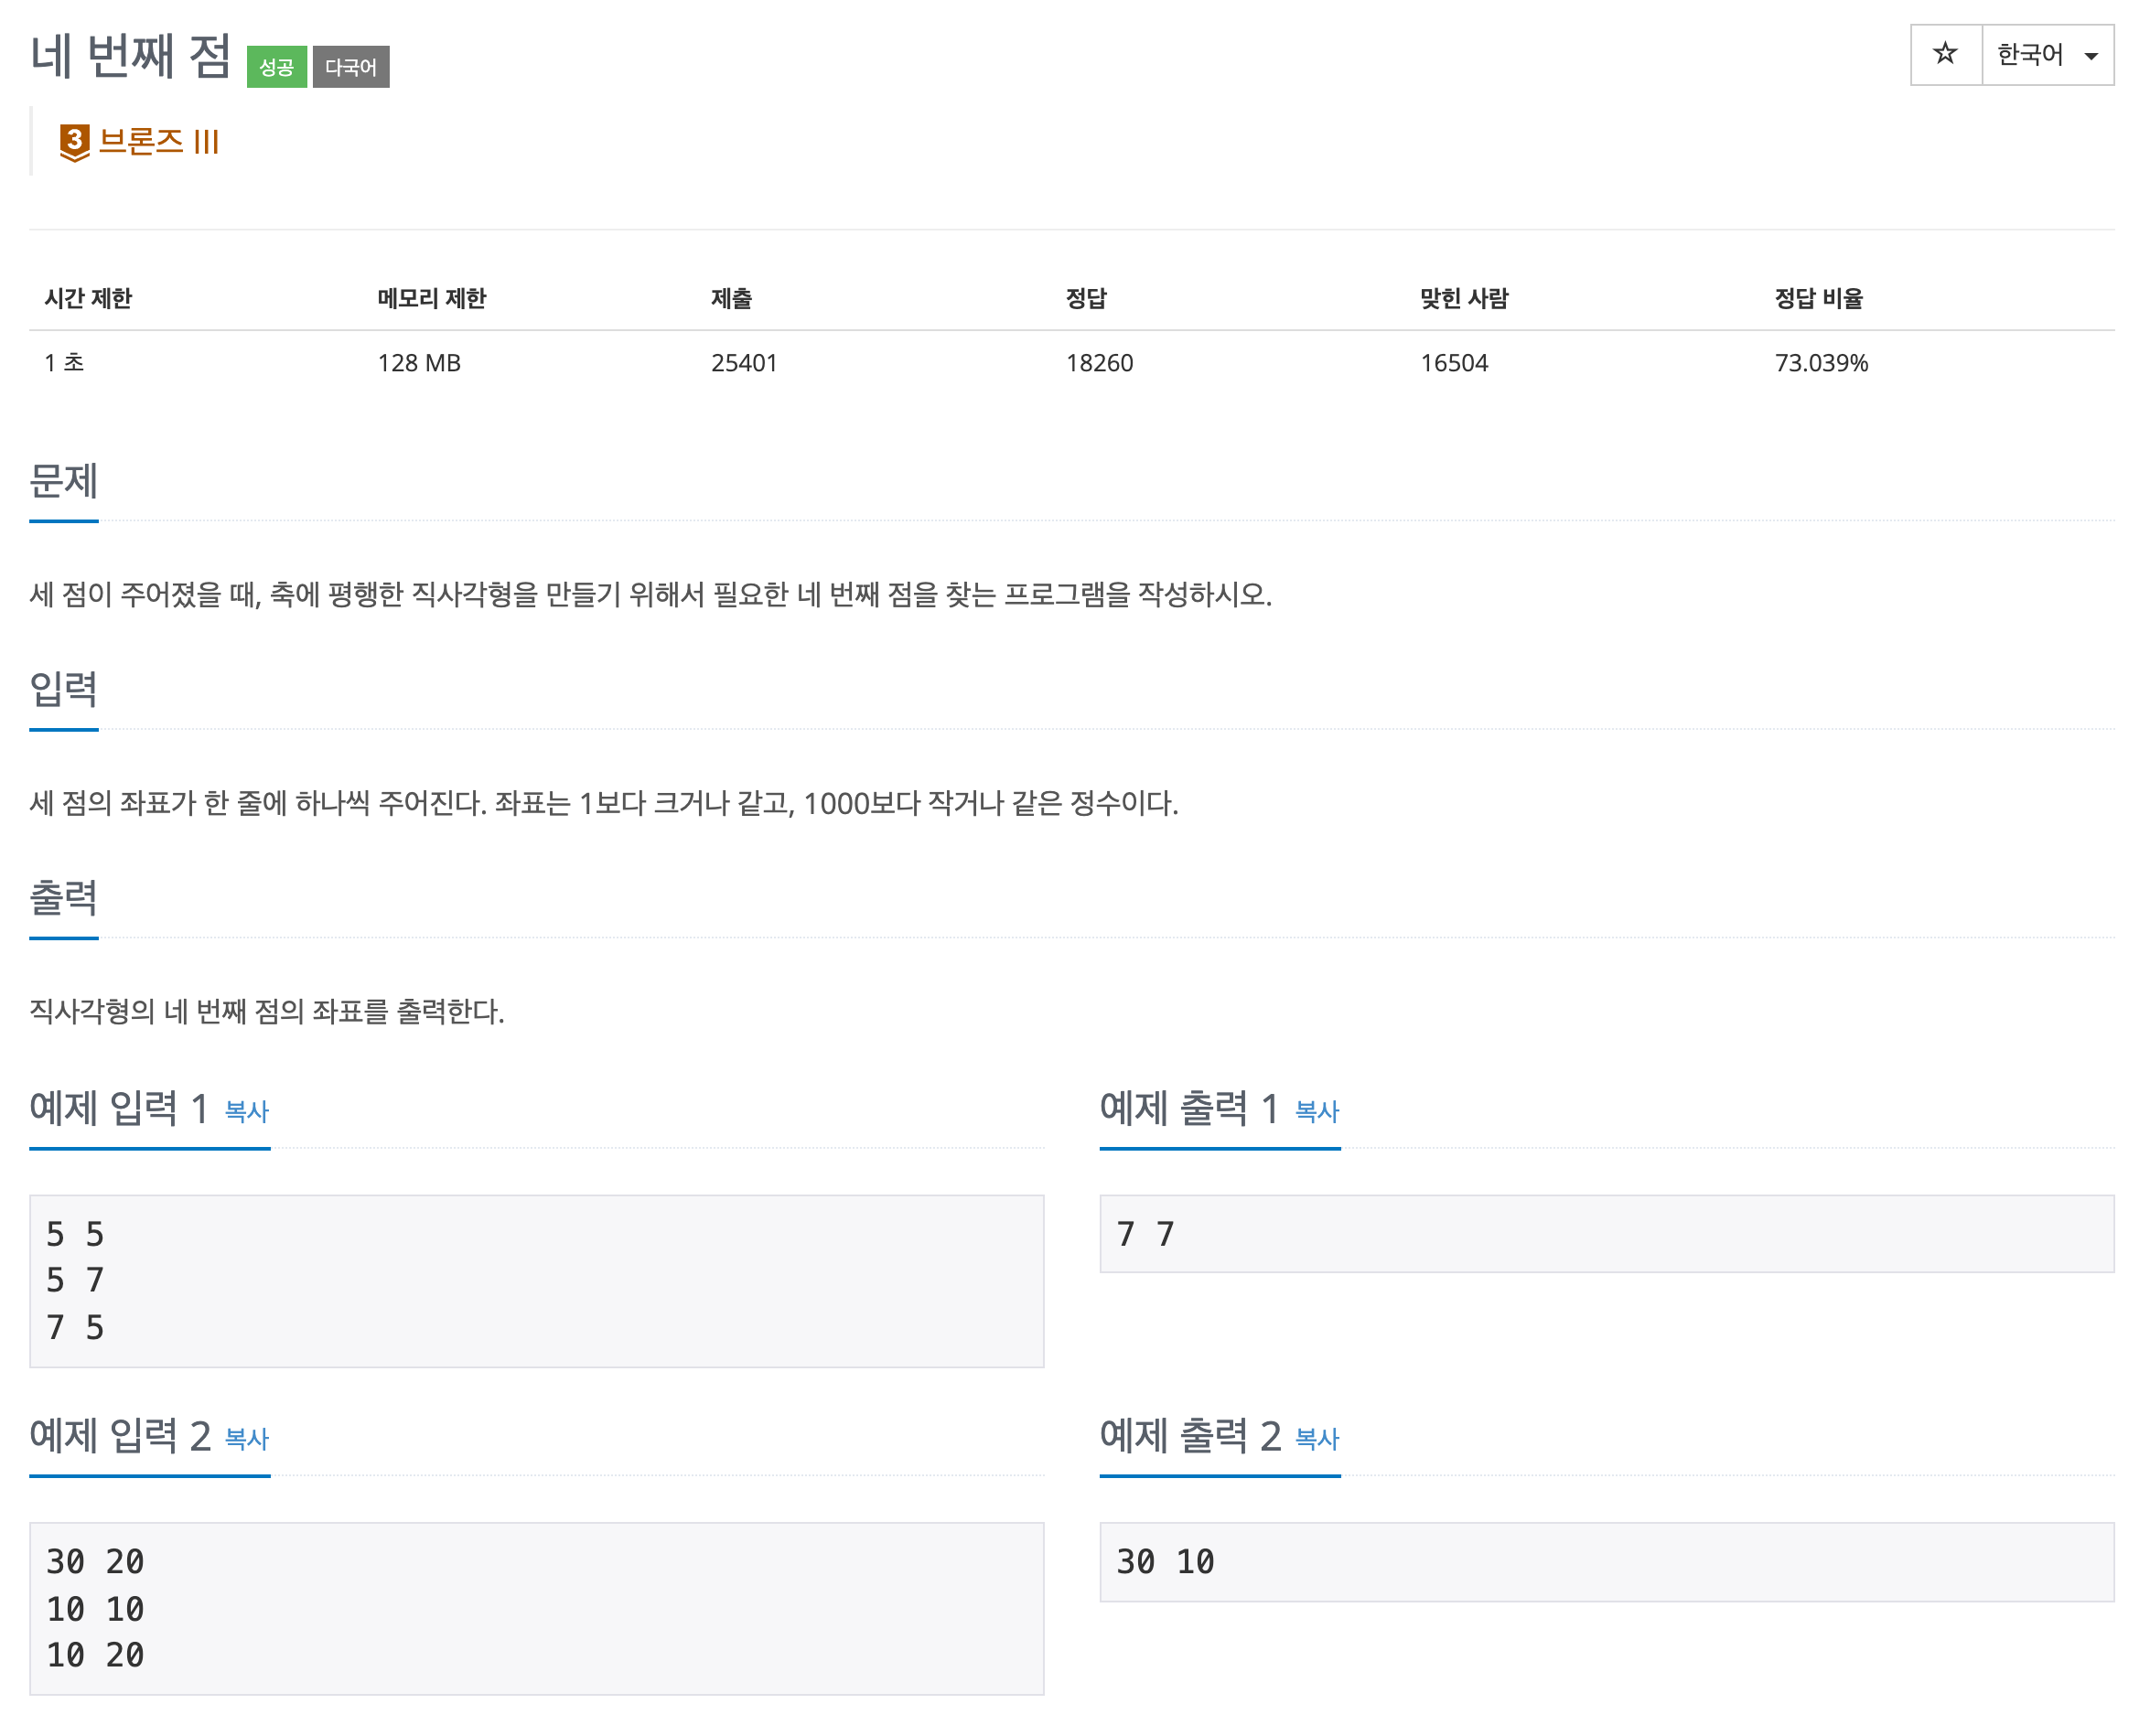Viewport: 2150px width, 1736px height.
Task: Click the 입력 section heading
Action: click(63, 689)
